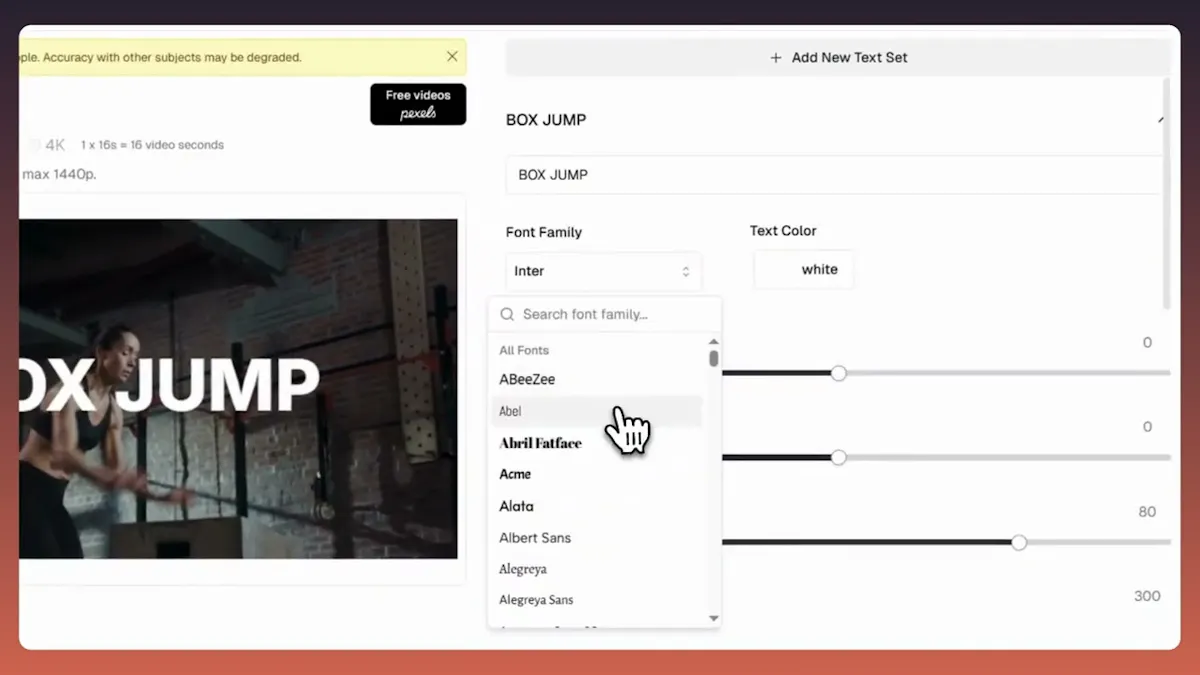Click the video preview thumbnail
The width and height of the screenshot is (1200, 675).
[238, 389]
